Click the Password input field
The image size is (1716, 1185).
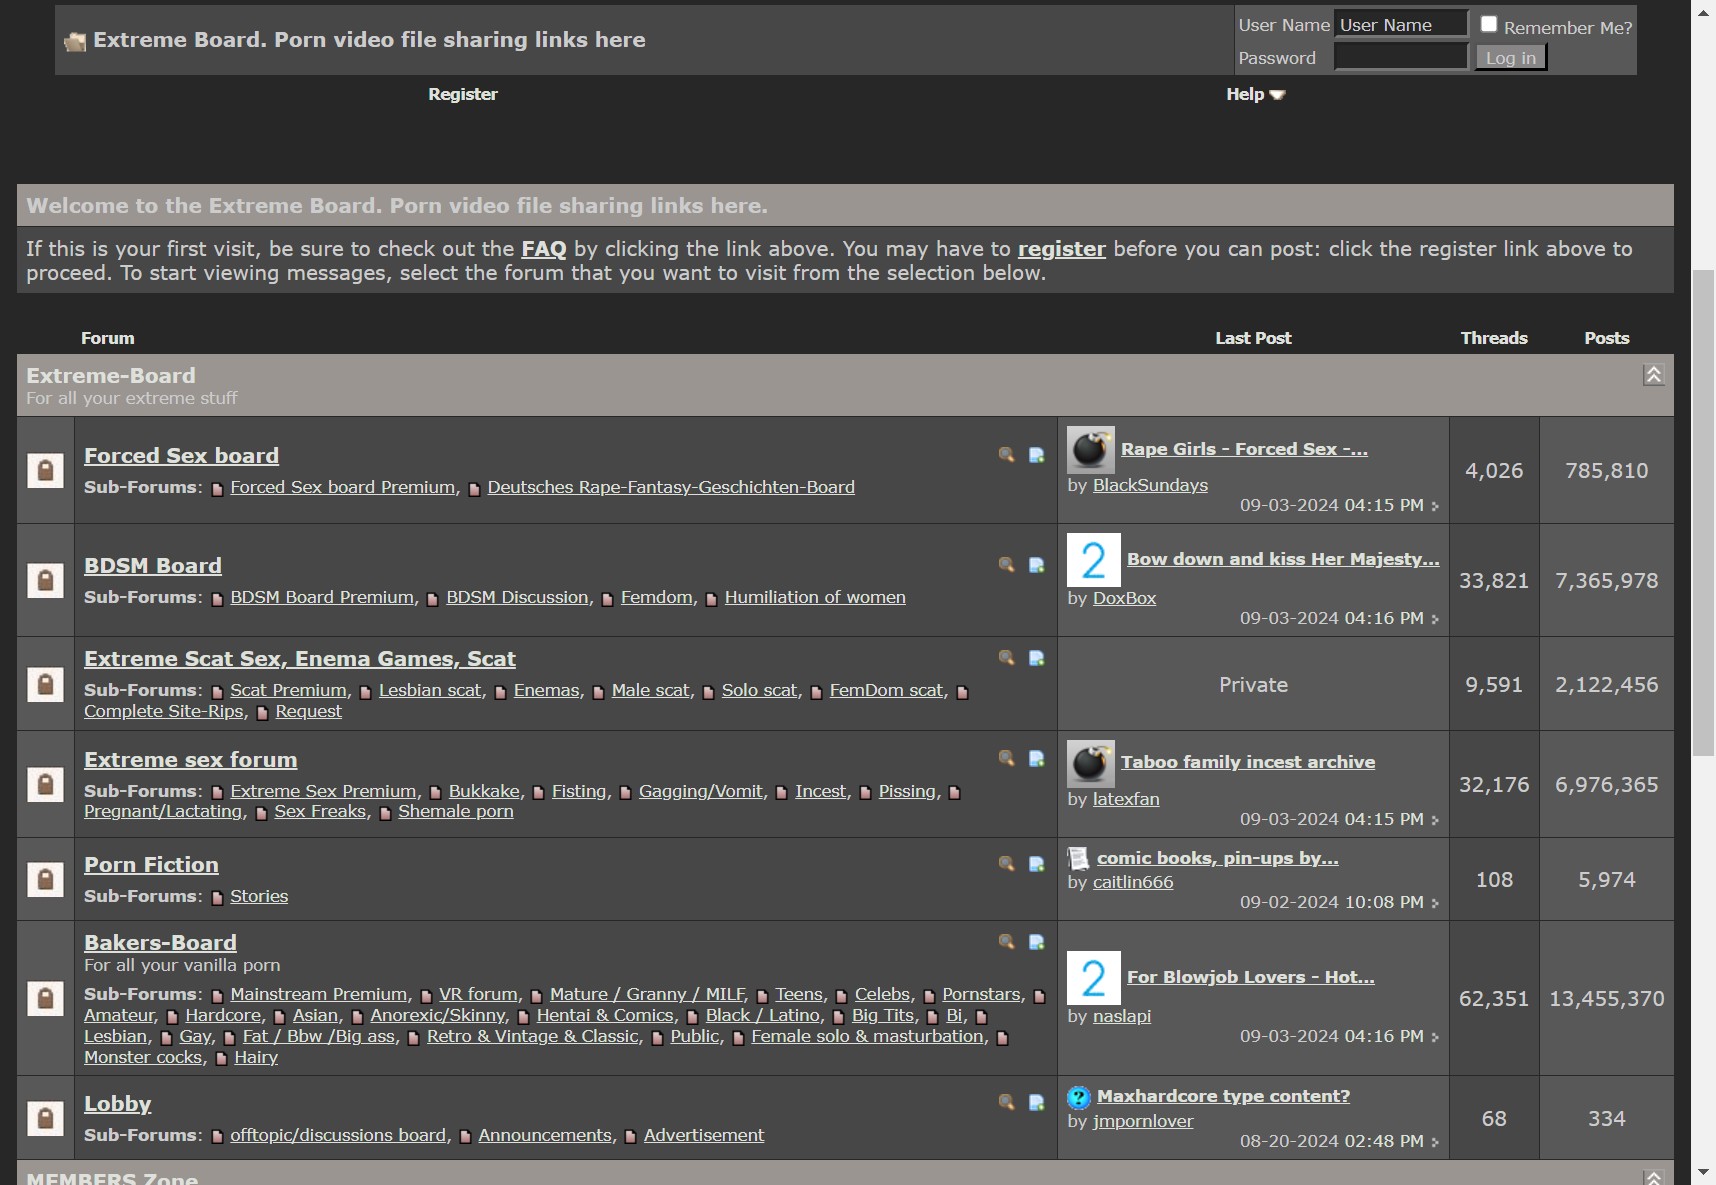pyautogui.click(x=1400, y=58)
